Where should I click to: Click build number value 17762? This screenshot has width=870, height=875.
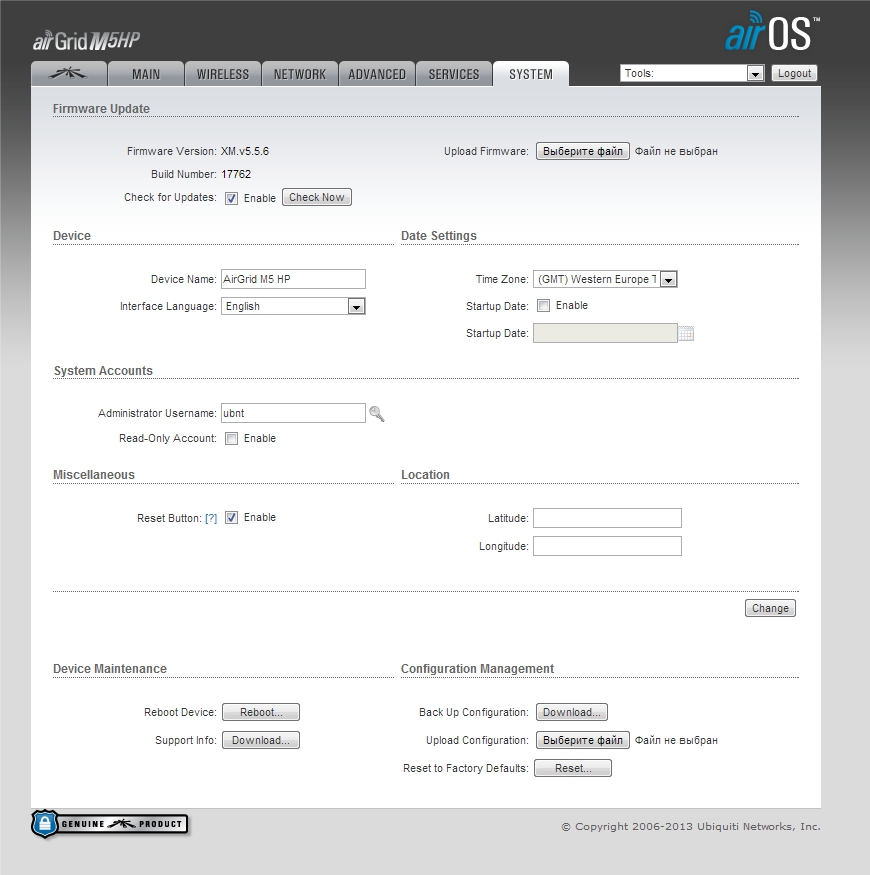(x=236, y=174)
